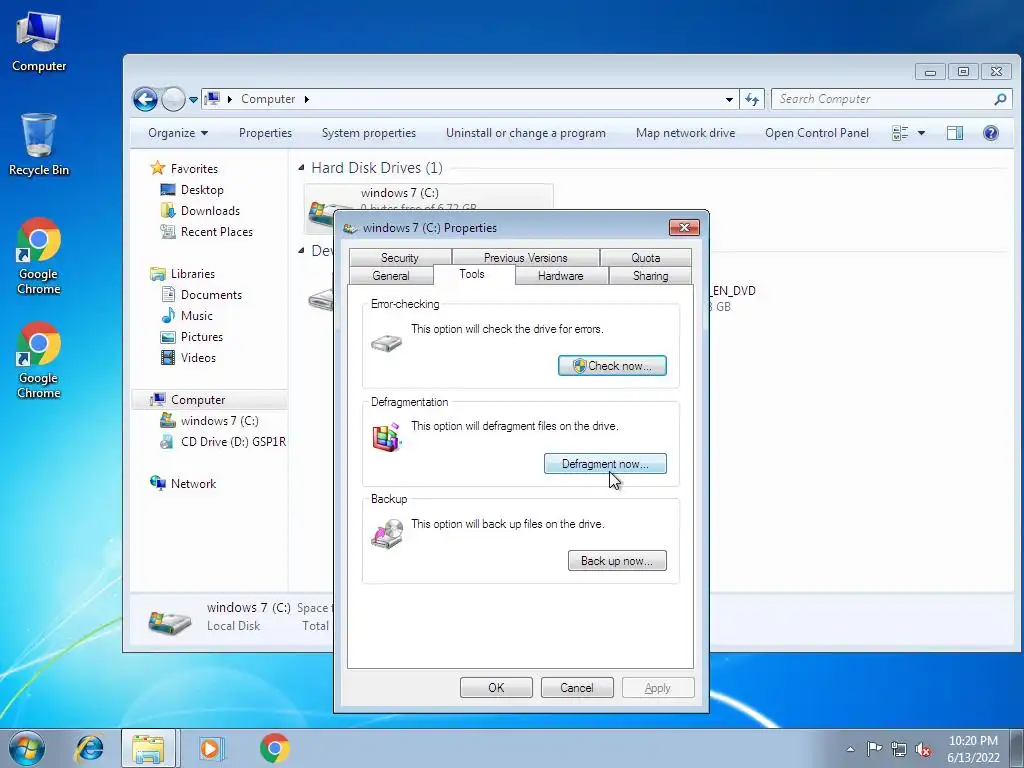Select Music library
The image size is (1024, 768).
(187, 316)
